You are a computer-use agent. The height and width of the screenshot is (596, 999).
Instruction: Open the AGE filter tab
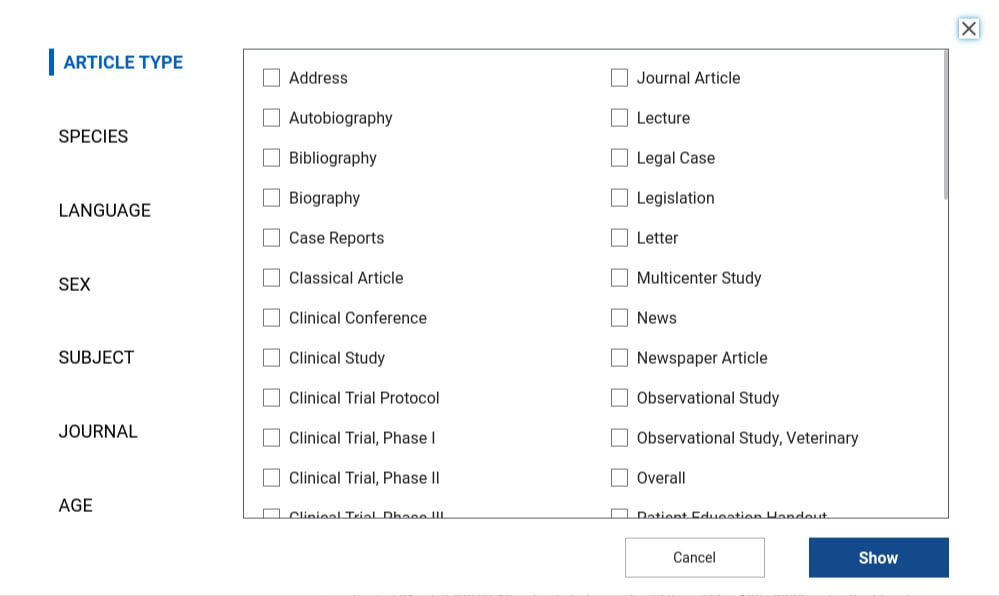coord(76,505)
